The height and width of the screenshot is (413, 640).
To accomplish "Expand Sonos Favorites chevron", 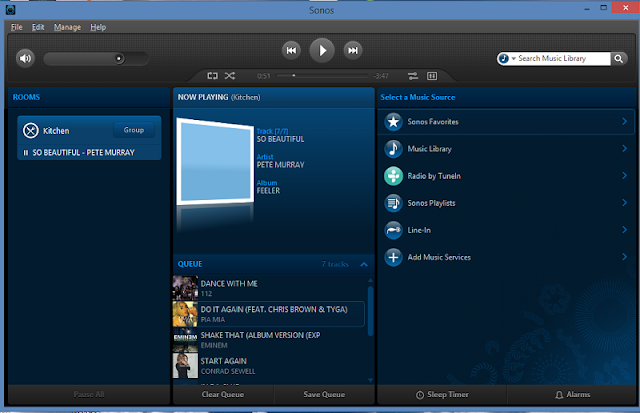I will coord(624,121).
